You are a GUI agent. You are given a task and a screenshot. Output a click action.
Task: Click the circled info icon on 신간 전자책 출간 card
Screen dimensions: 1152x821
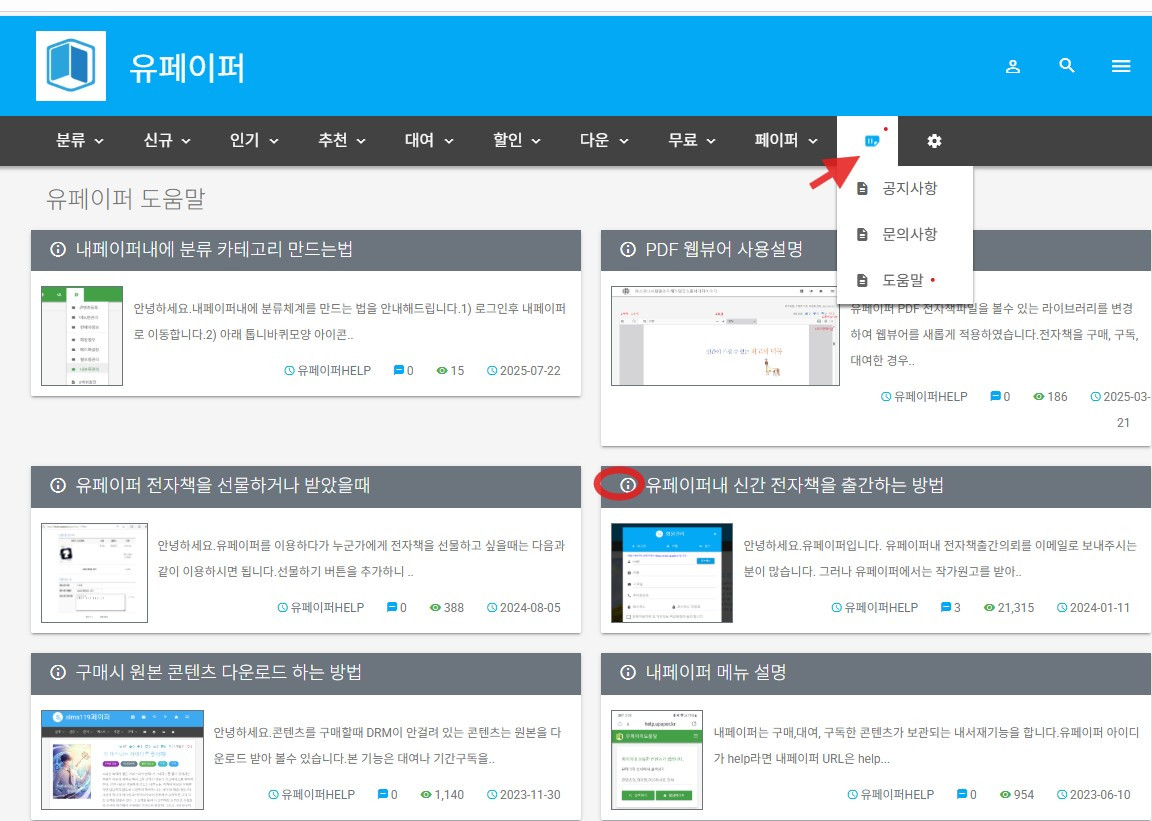[627, 485]
